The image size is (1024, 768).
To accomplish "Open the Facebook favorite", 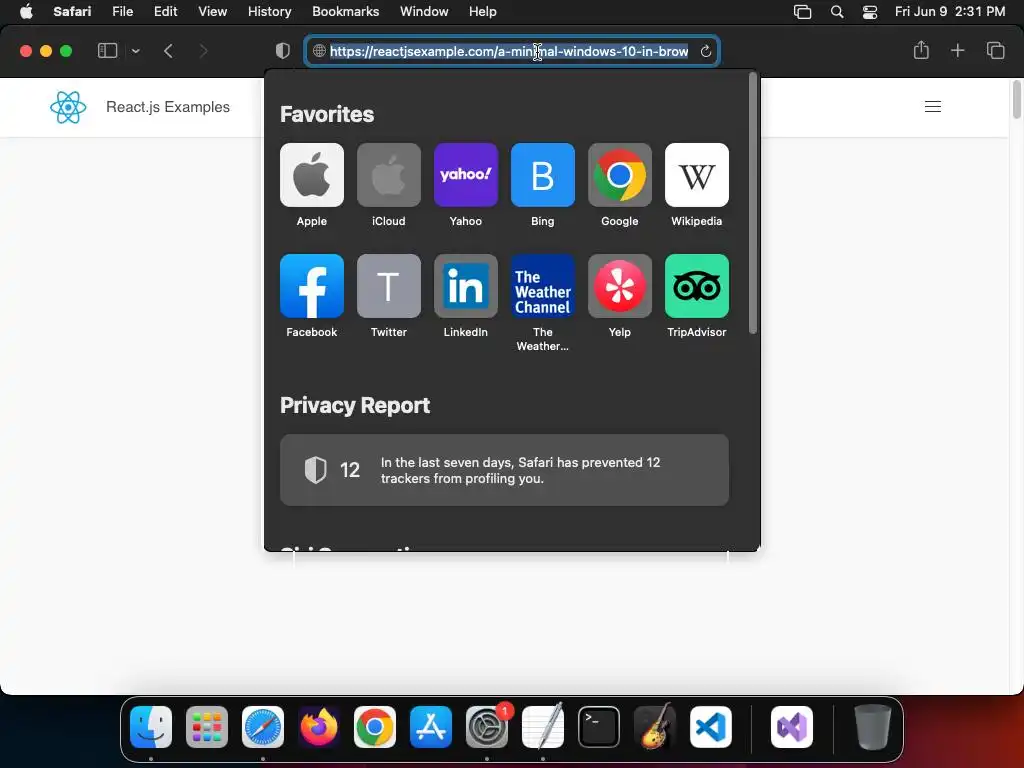I will [x=312, y=286].
